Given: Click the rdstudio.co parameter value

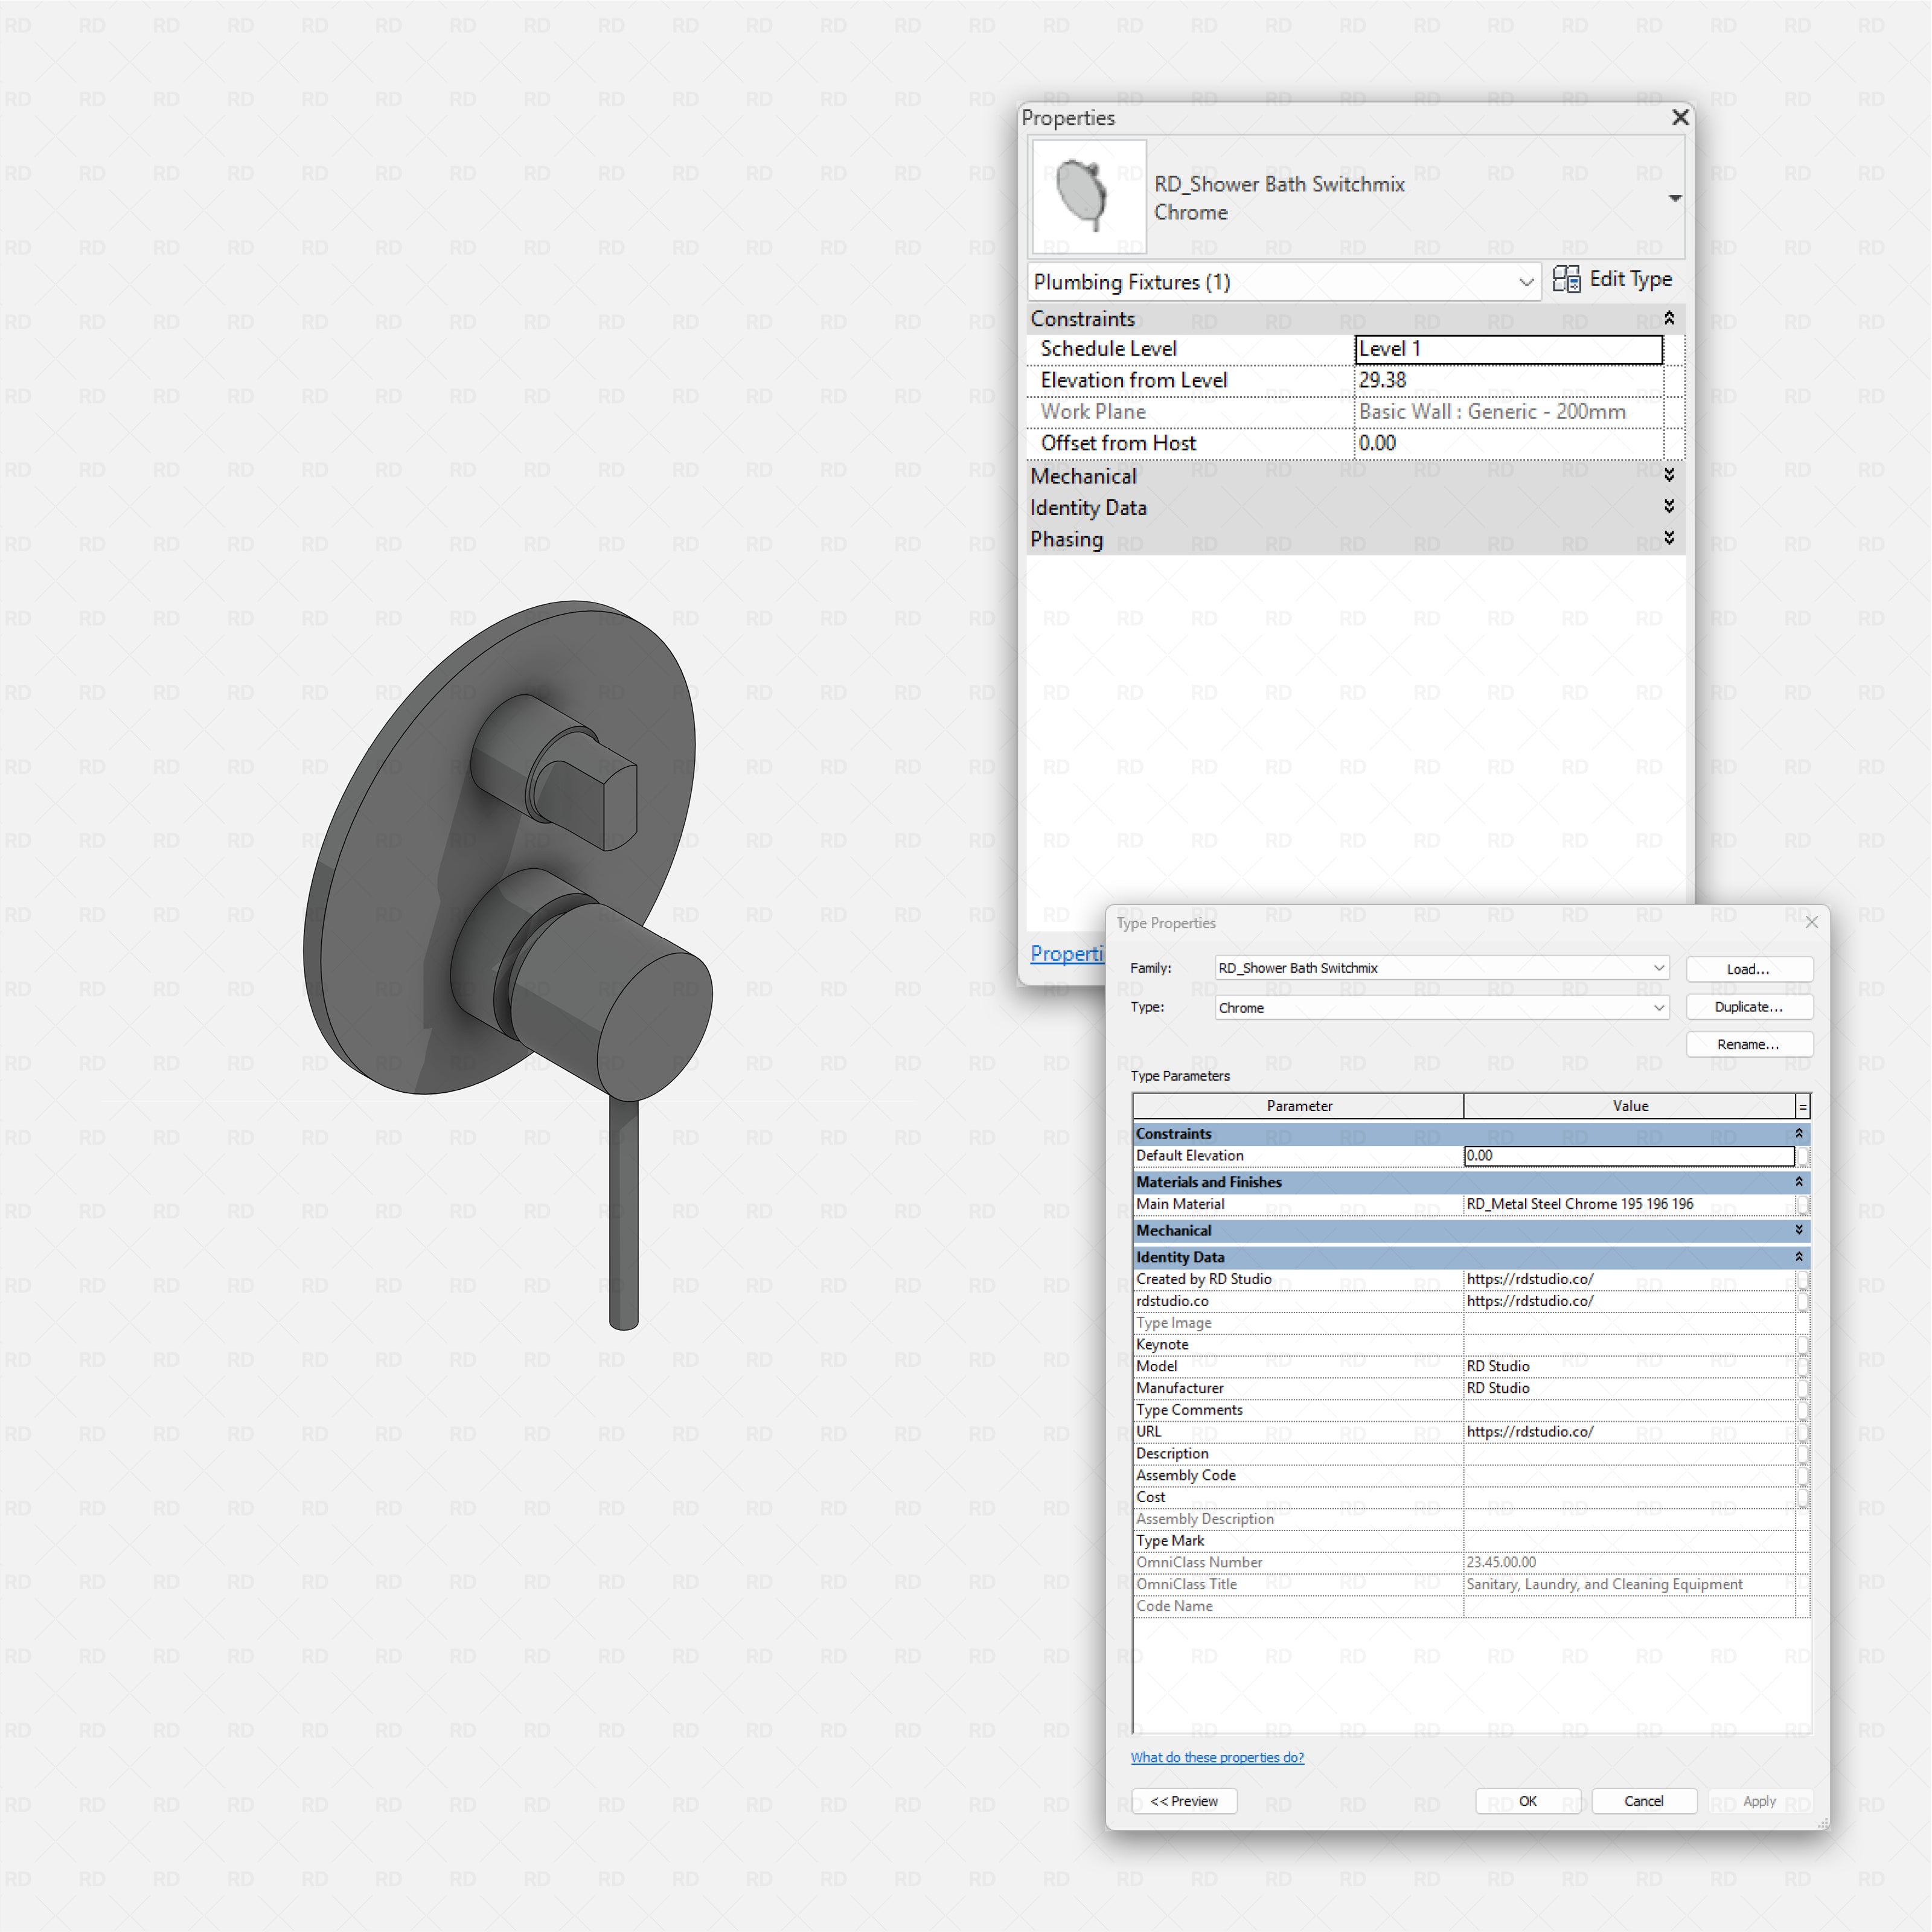Looking at the screenshot, I should pyautogui.click(x=1629, y=1301).
